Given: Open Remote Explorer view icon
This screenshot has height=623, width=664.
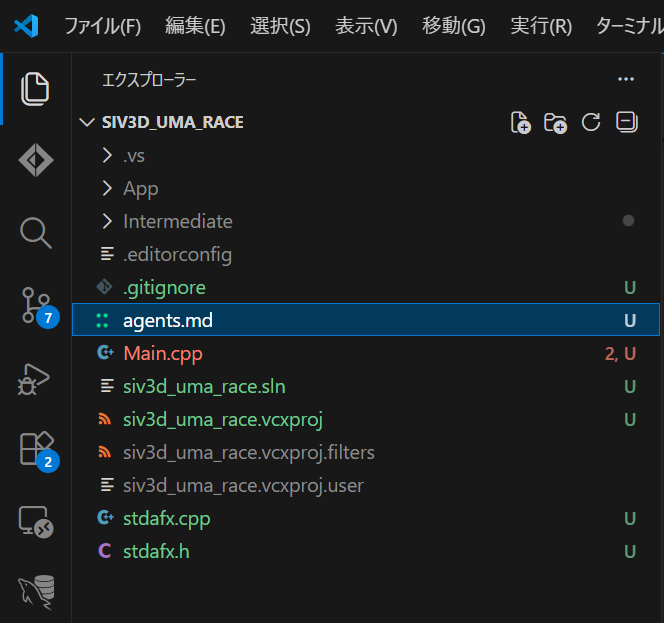Looking at the screenshot, I should point(35,521).
